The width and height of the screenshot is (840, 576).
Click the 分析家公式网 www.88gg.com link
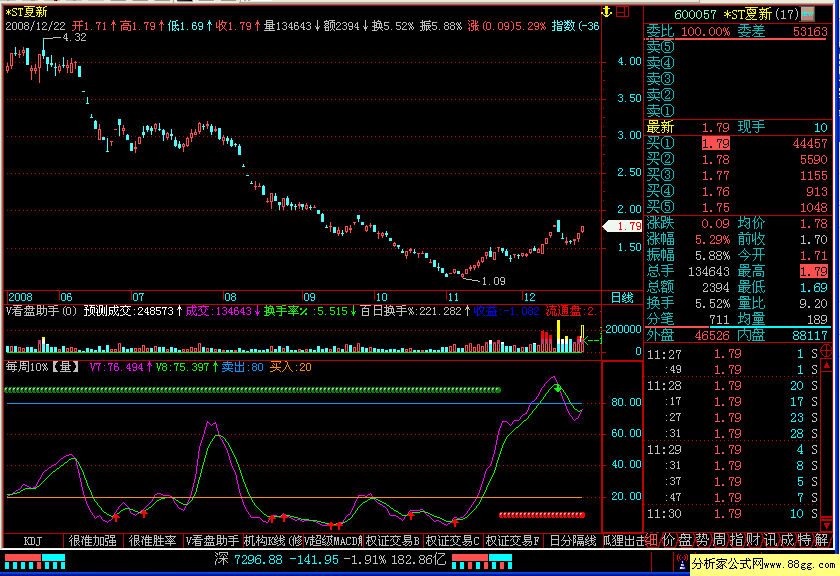(x=763, y=564)
